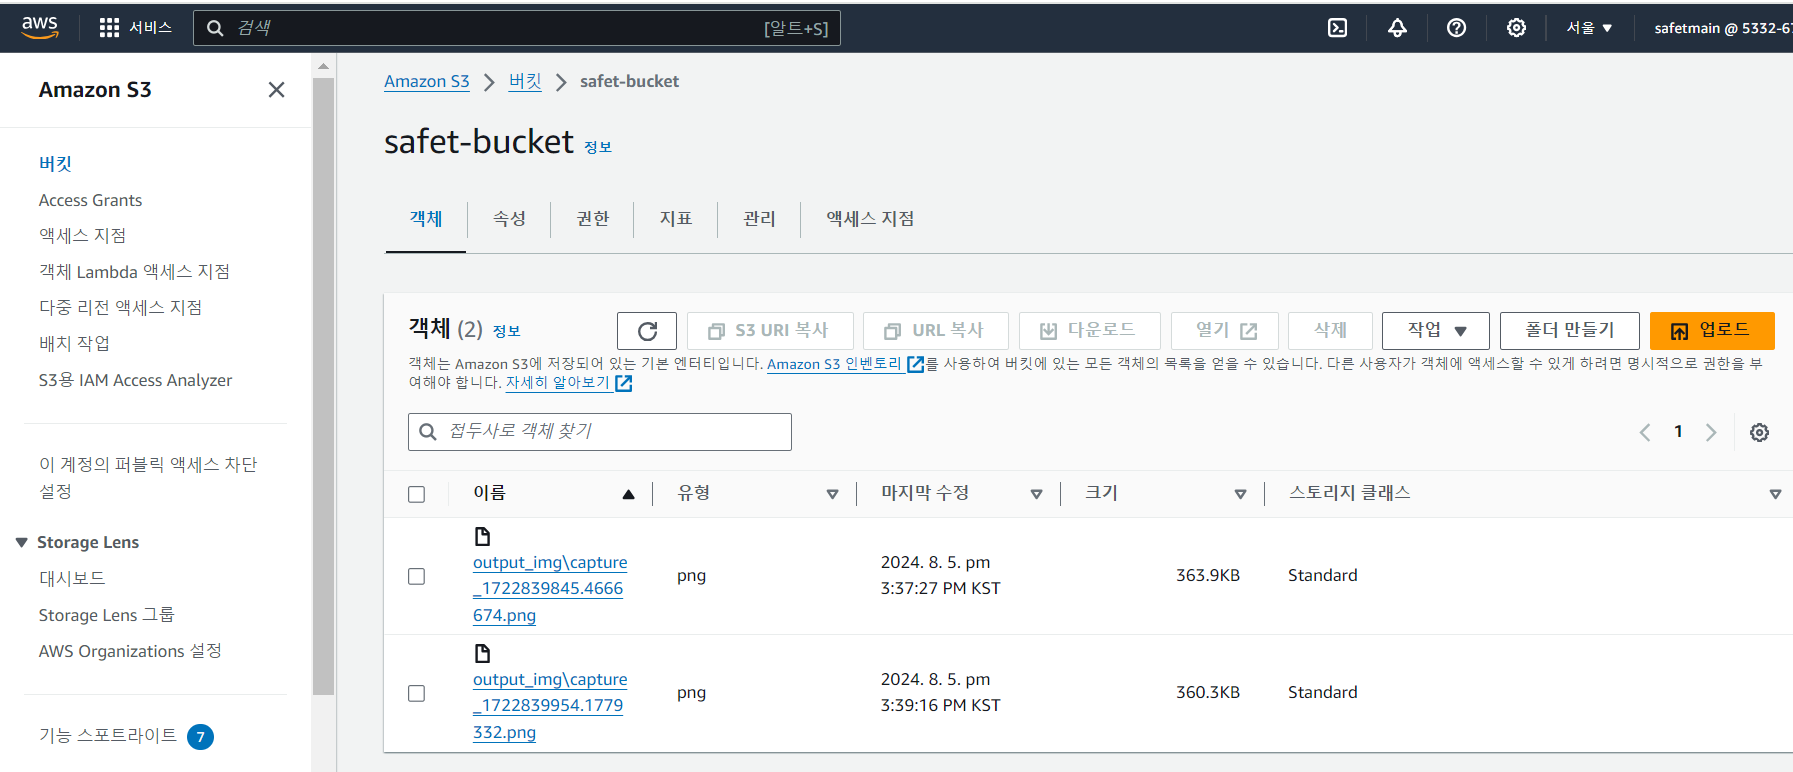The width and height of the screenshot is (1793, 772).
Task: Open Buckets in sidebar
Action: [55, 164]
